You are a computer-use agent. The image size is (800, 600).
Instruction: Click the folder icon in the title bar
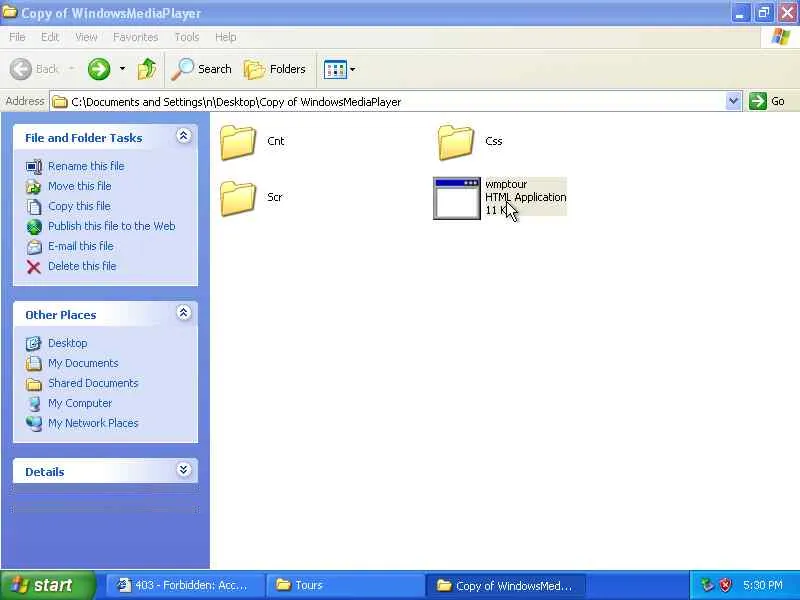tap(10, 12)
